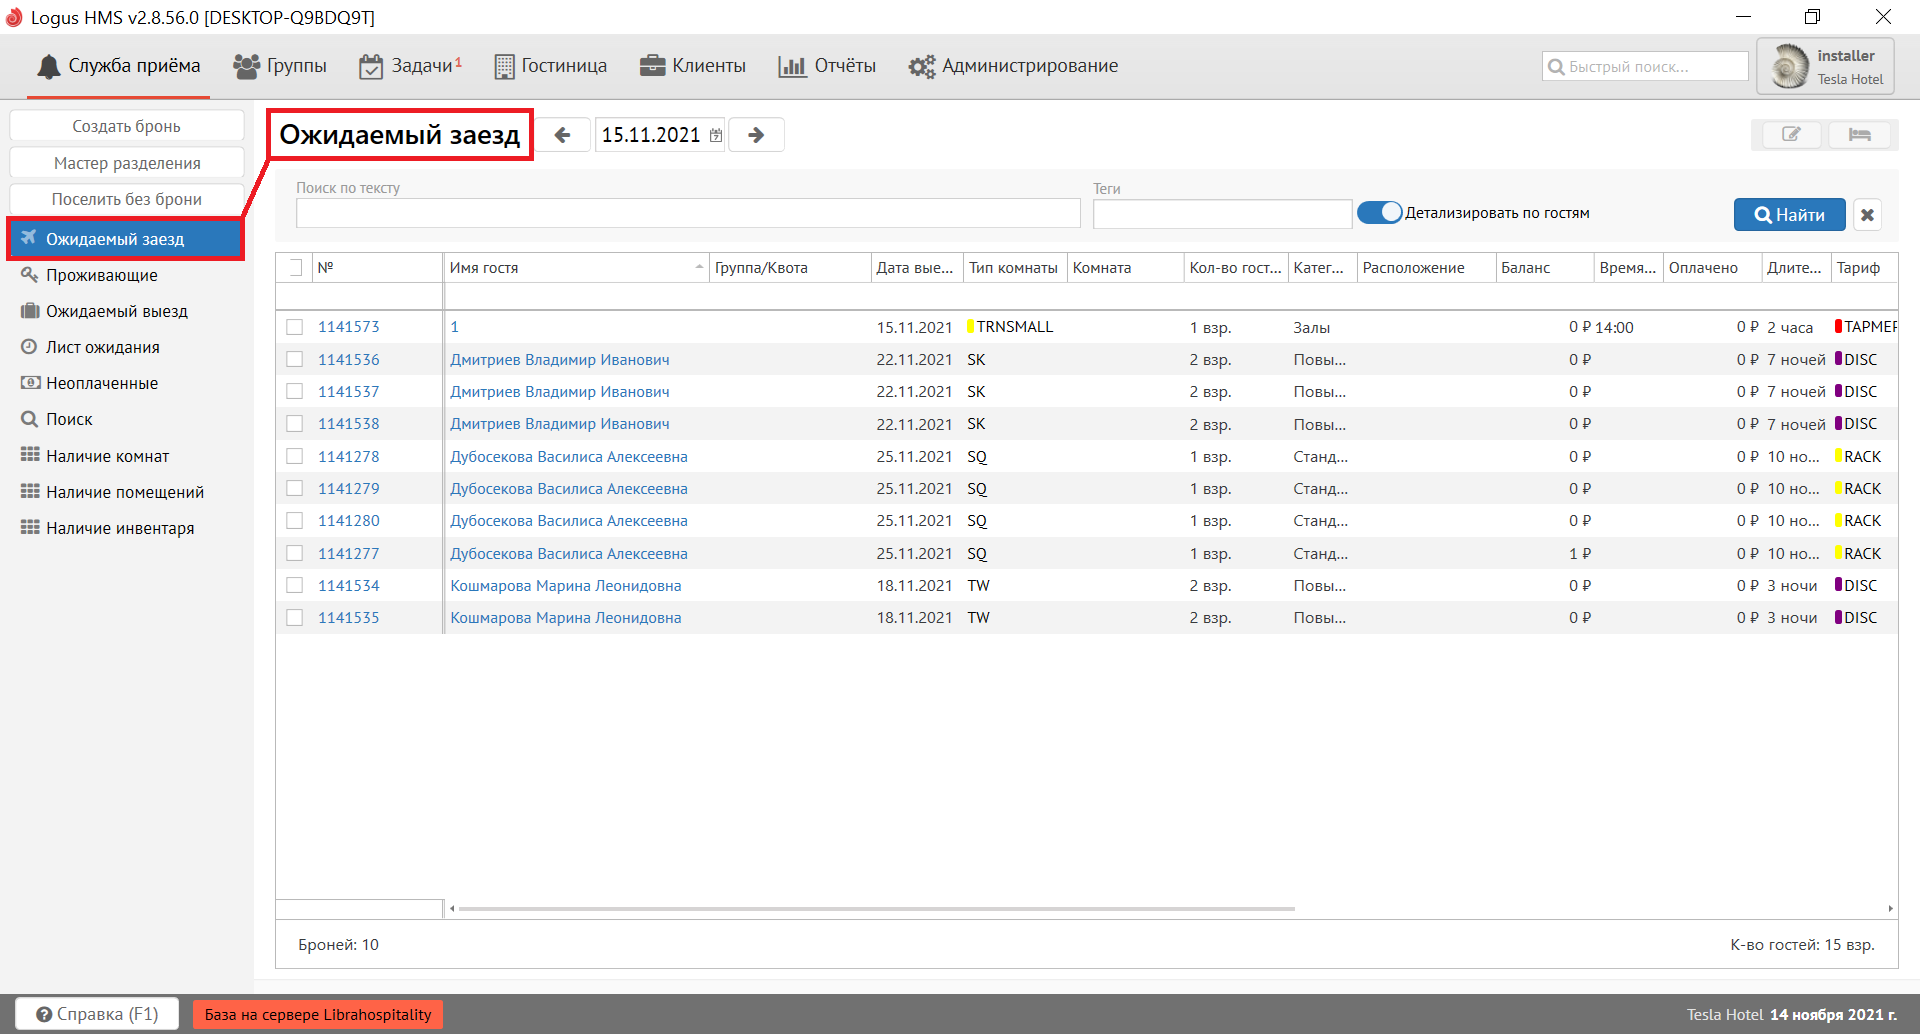Clear search filters with the X button
This screenshot has height=1034, width=1920.
1867,215
